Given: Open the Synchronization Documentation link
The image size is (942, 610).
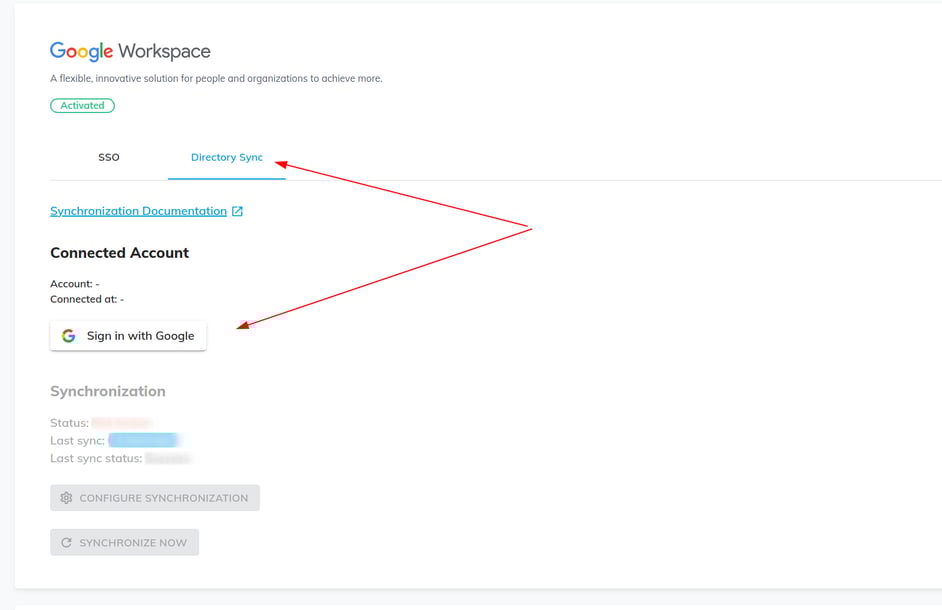Looking at the screenshot, I should pyautogui.click(x=137, y=210).
